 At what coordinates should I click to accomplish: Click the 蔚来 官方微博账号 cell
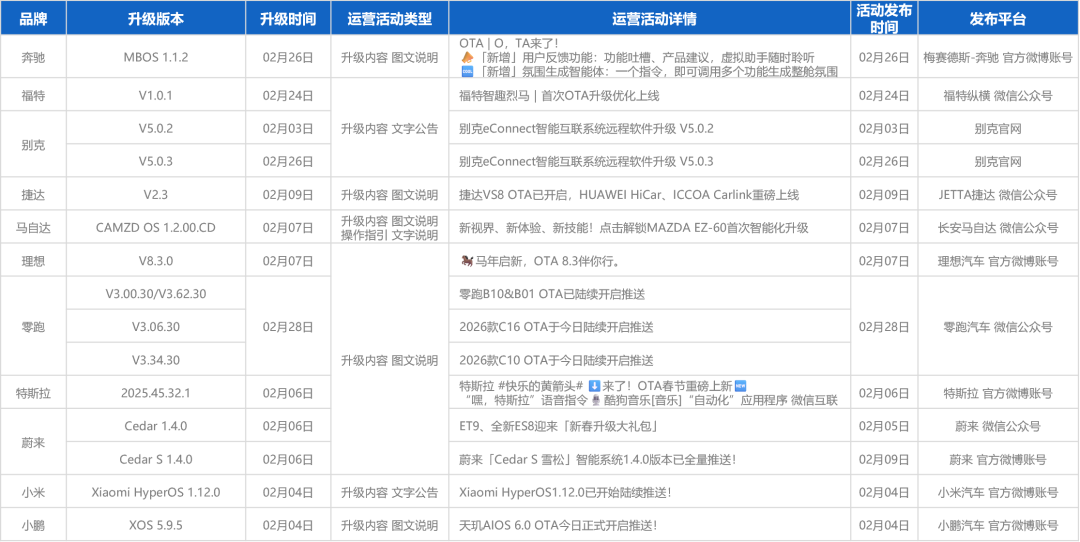tap(998, 459)
